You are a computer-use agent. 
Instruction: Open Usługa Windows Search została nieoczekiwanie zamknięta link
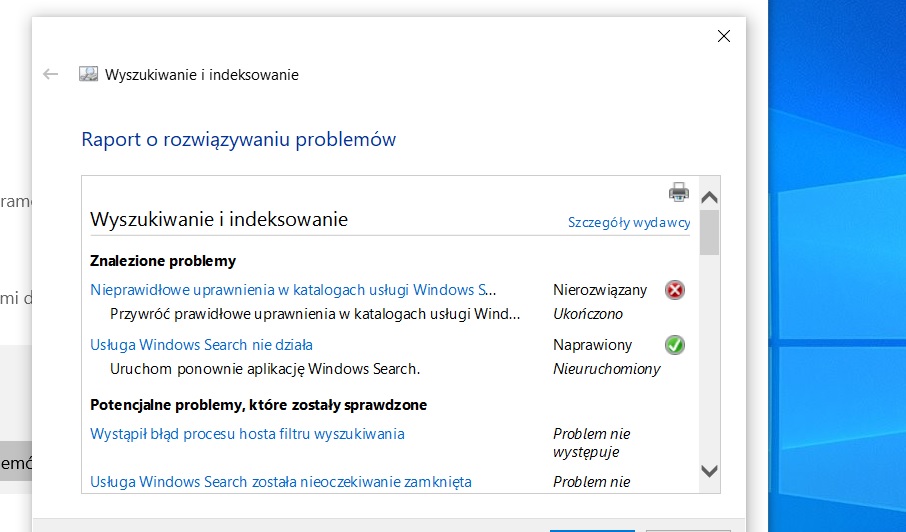281,482
